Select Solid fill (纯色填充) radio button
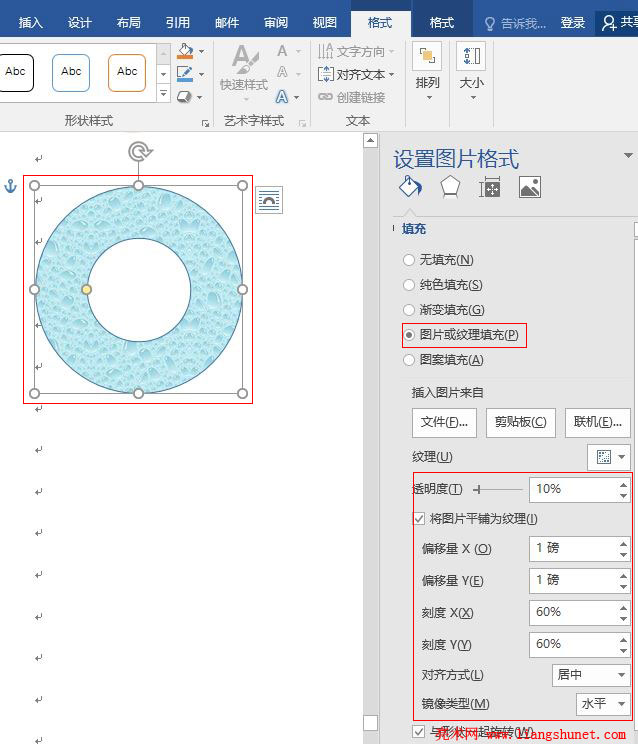638x744 pixels. point(408,285)
